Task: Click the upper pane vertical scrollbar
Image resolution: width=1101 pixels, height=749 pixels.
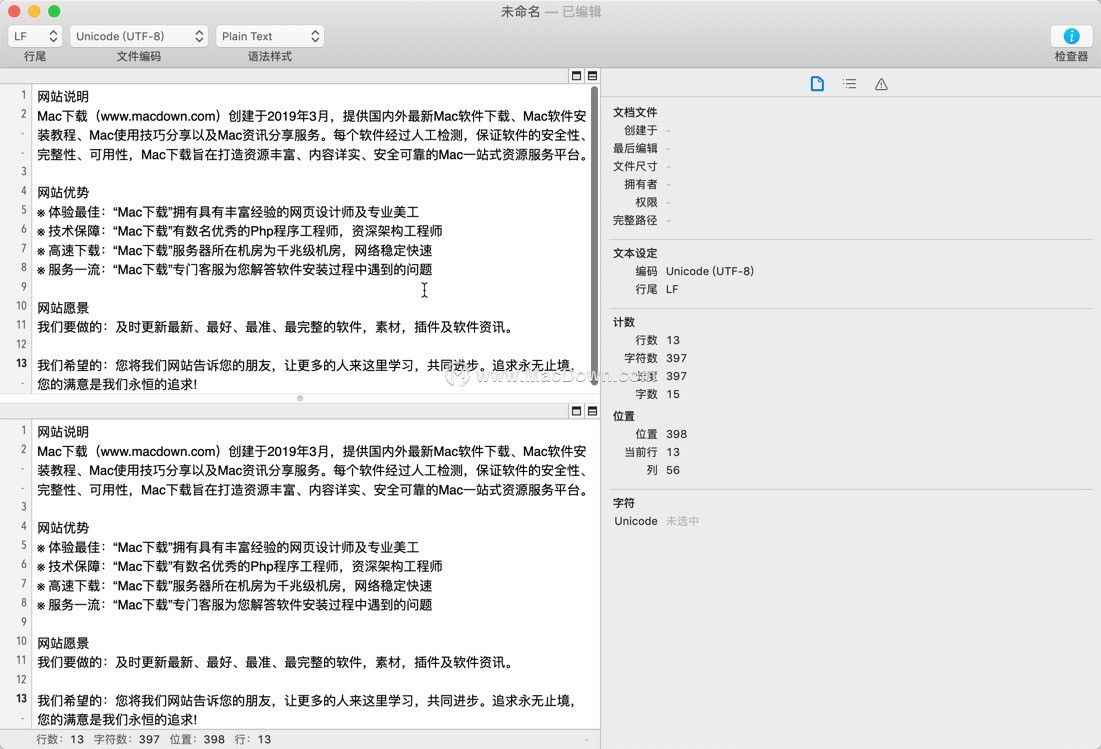Action: point(595,235)
